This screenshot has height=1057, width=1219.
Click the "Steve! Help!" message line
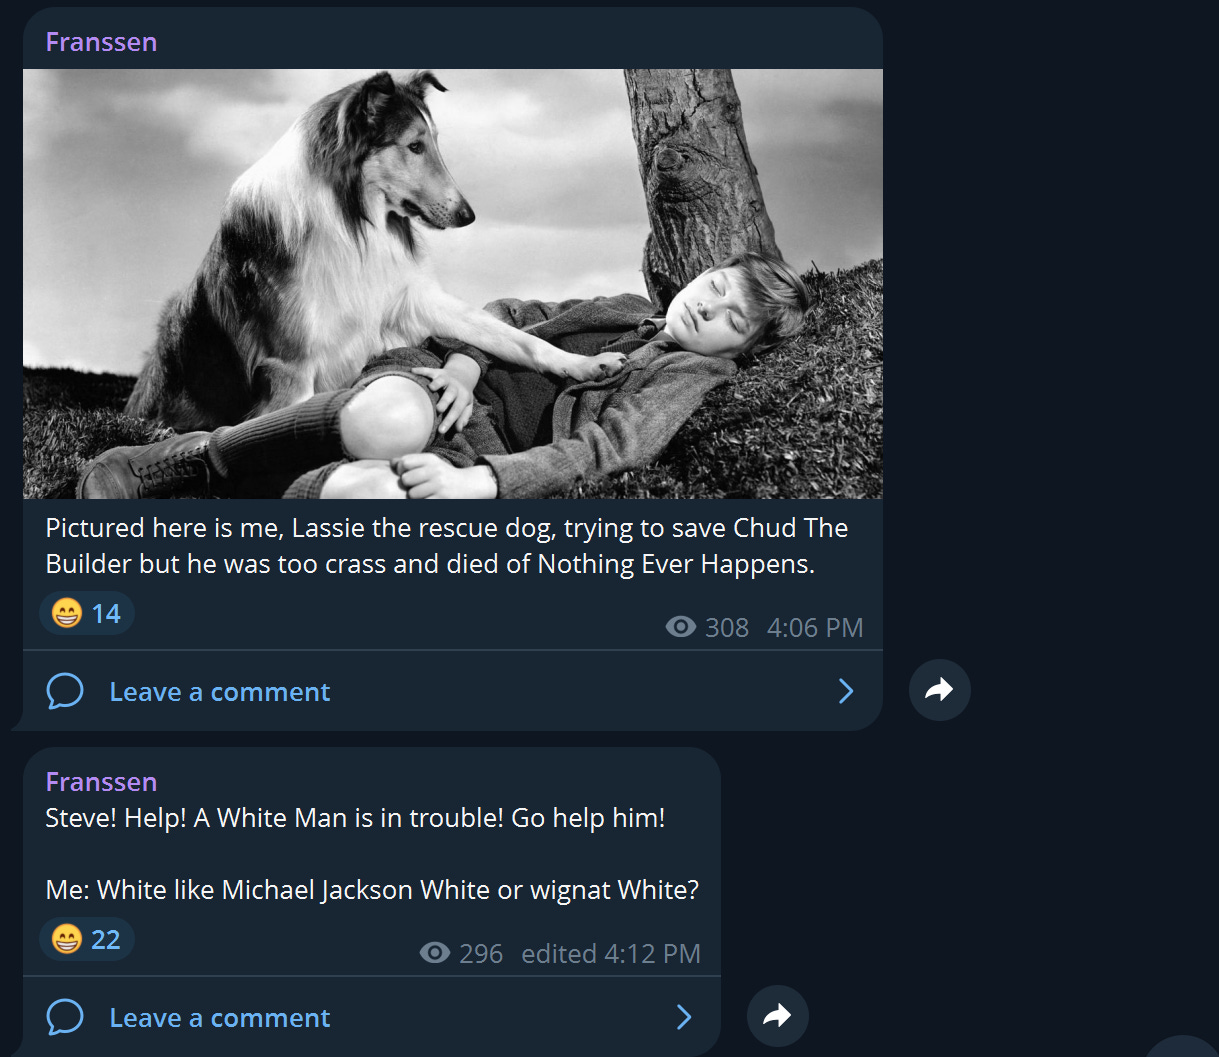point(355,818)
